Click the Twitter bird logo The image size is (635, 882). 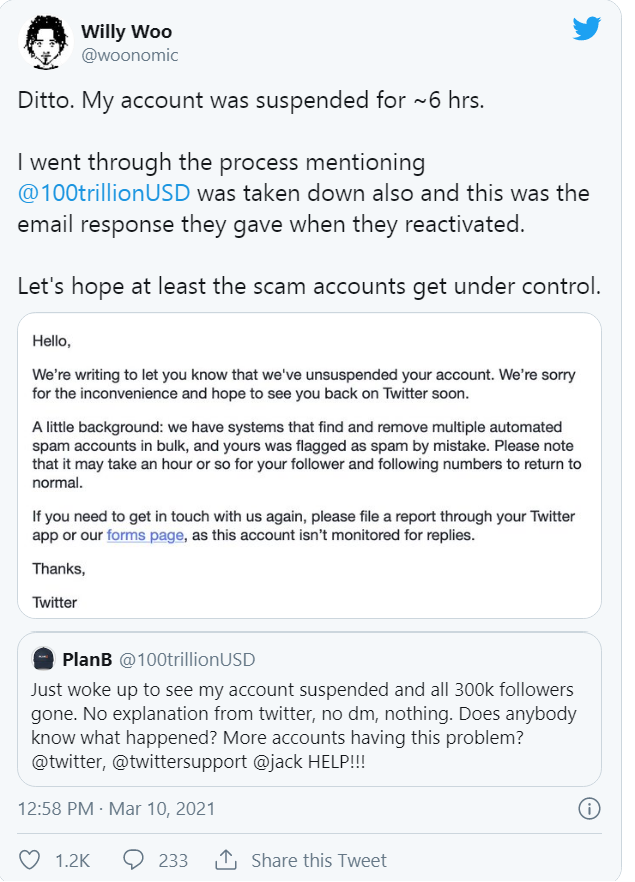[586, 29]
